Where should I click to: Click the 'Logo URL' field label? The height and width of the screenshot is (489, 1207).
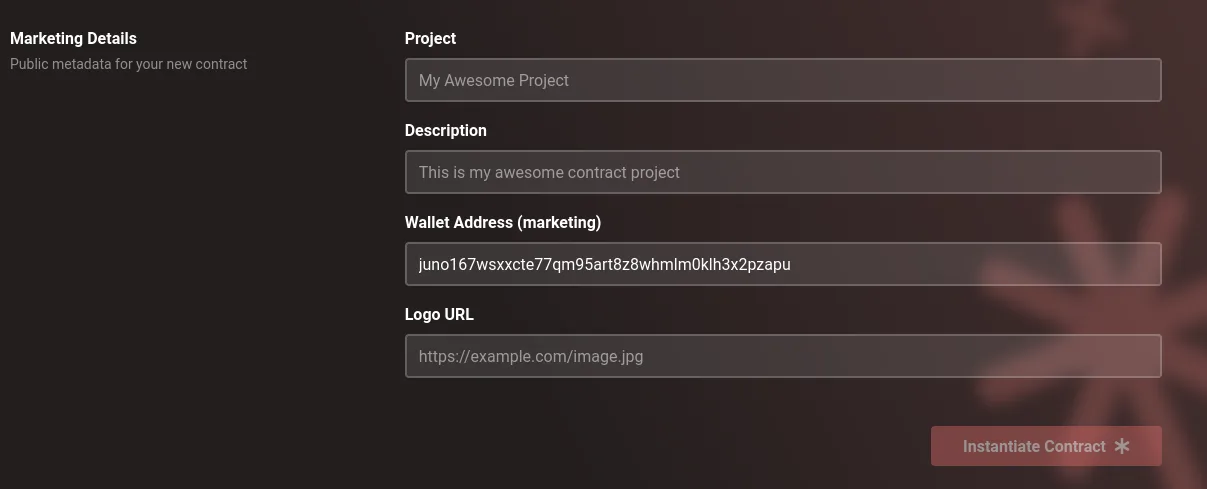point(439,314)
